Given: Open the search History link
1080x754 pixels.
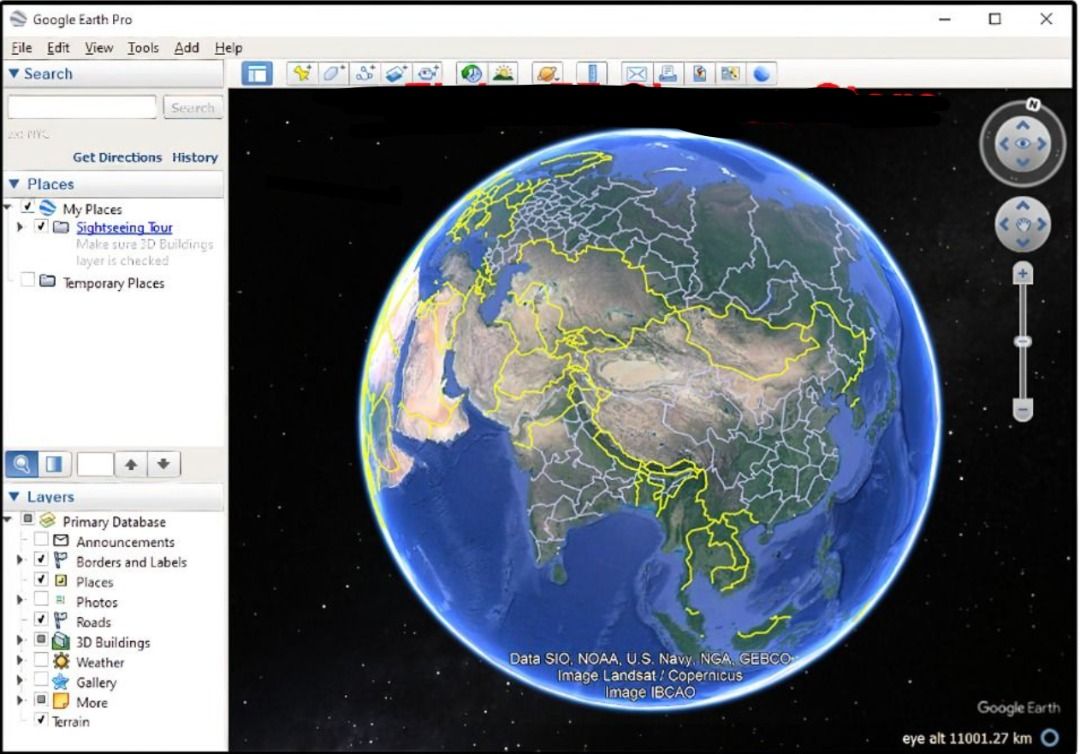Looking at the screenshot, I should pyautogui.click(x=195, y=157).
